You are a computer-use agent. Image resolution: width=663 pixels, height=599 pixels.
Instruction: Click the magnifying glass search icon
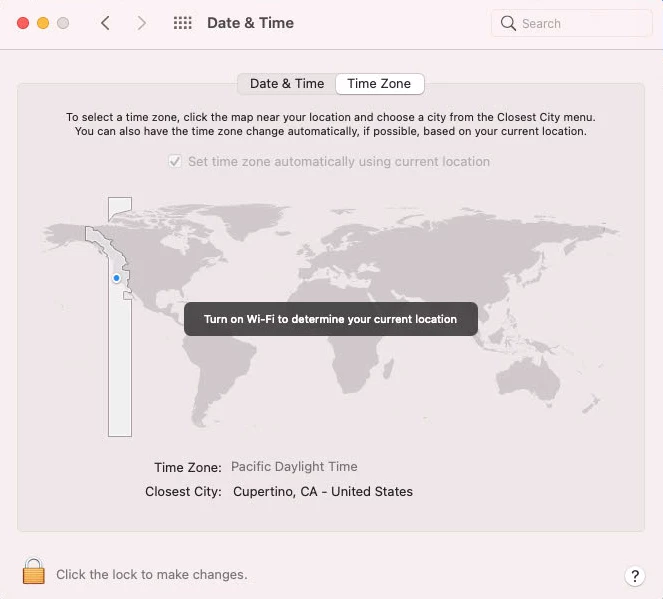pyautogui.click(x=508, y=23)
